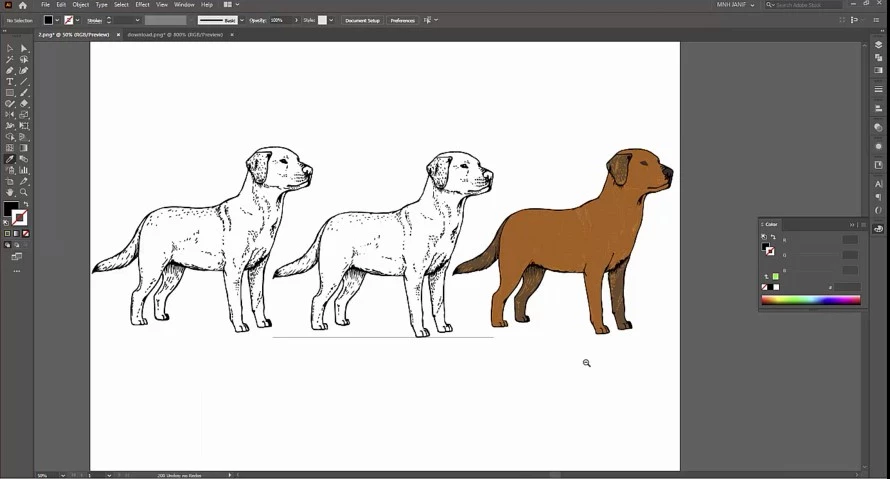Viewport: 890px width, 479px height.
Task: Swap fill and stroke in toolbar
Action: pyautogui.click(x=26, y=204)
